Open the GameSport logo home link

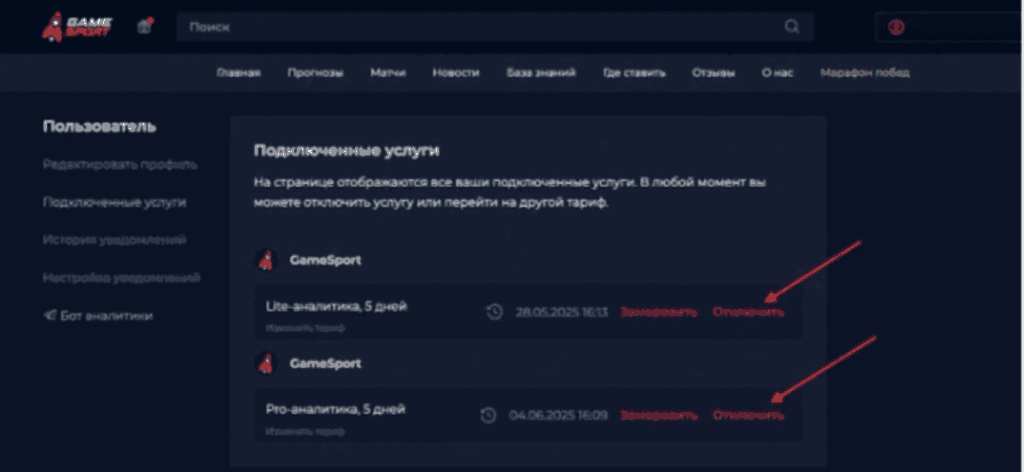click(77, 27)
